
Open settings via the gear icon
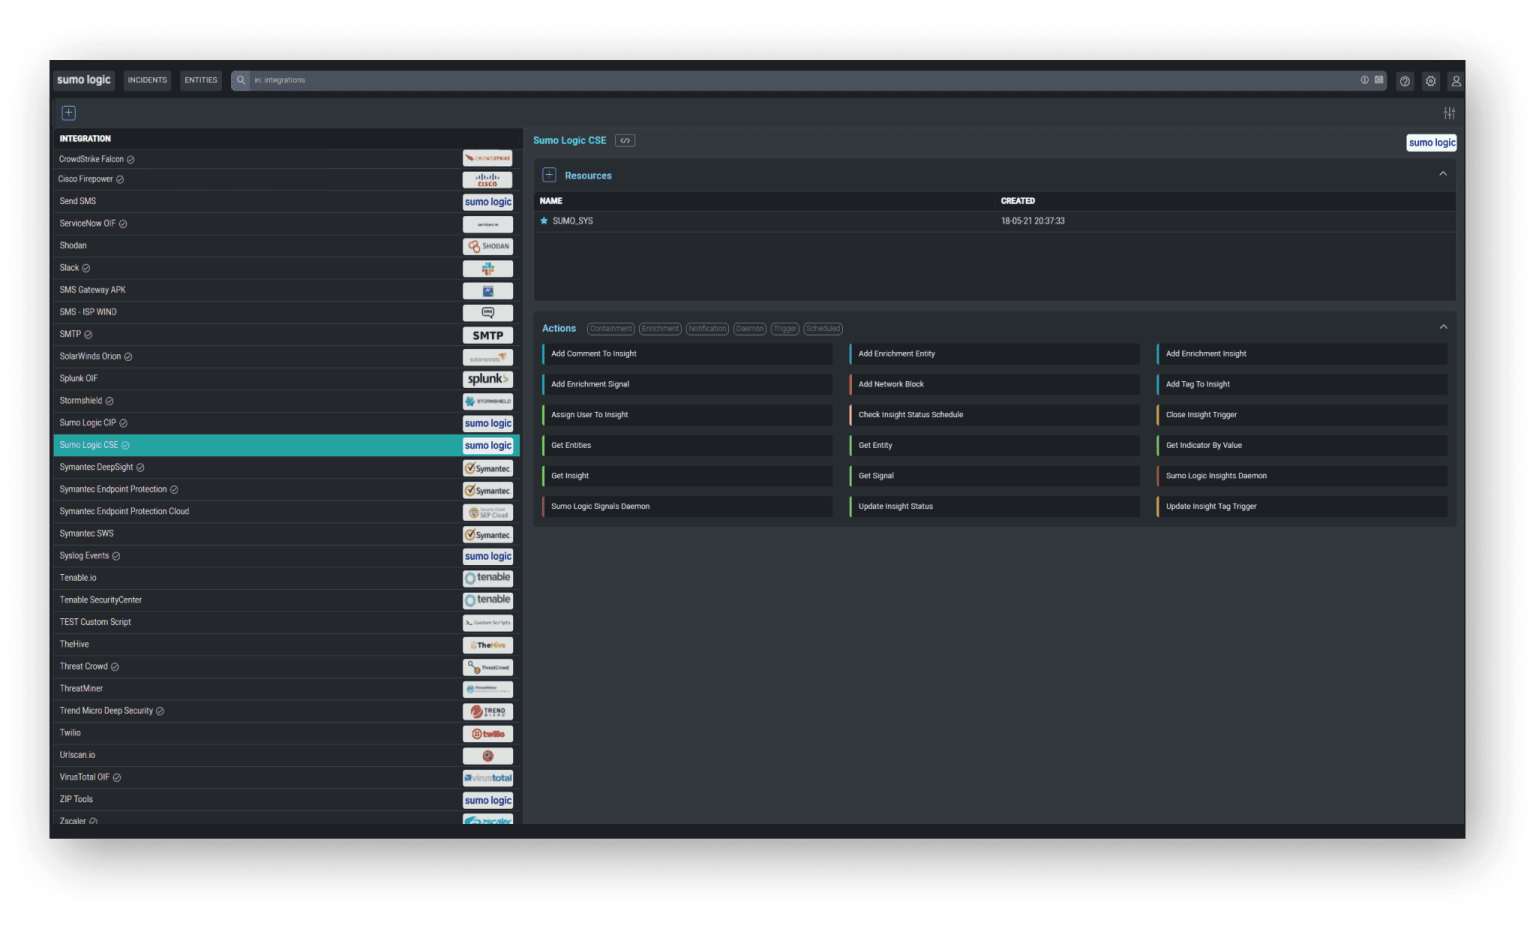[1430, 81]
